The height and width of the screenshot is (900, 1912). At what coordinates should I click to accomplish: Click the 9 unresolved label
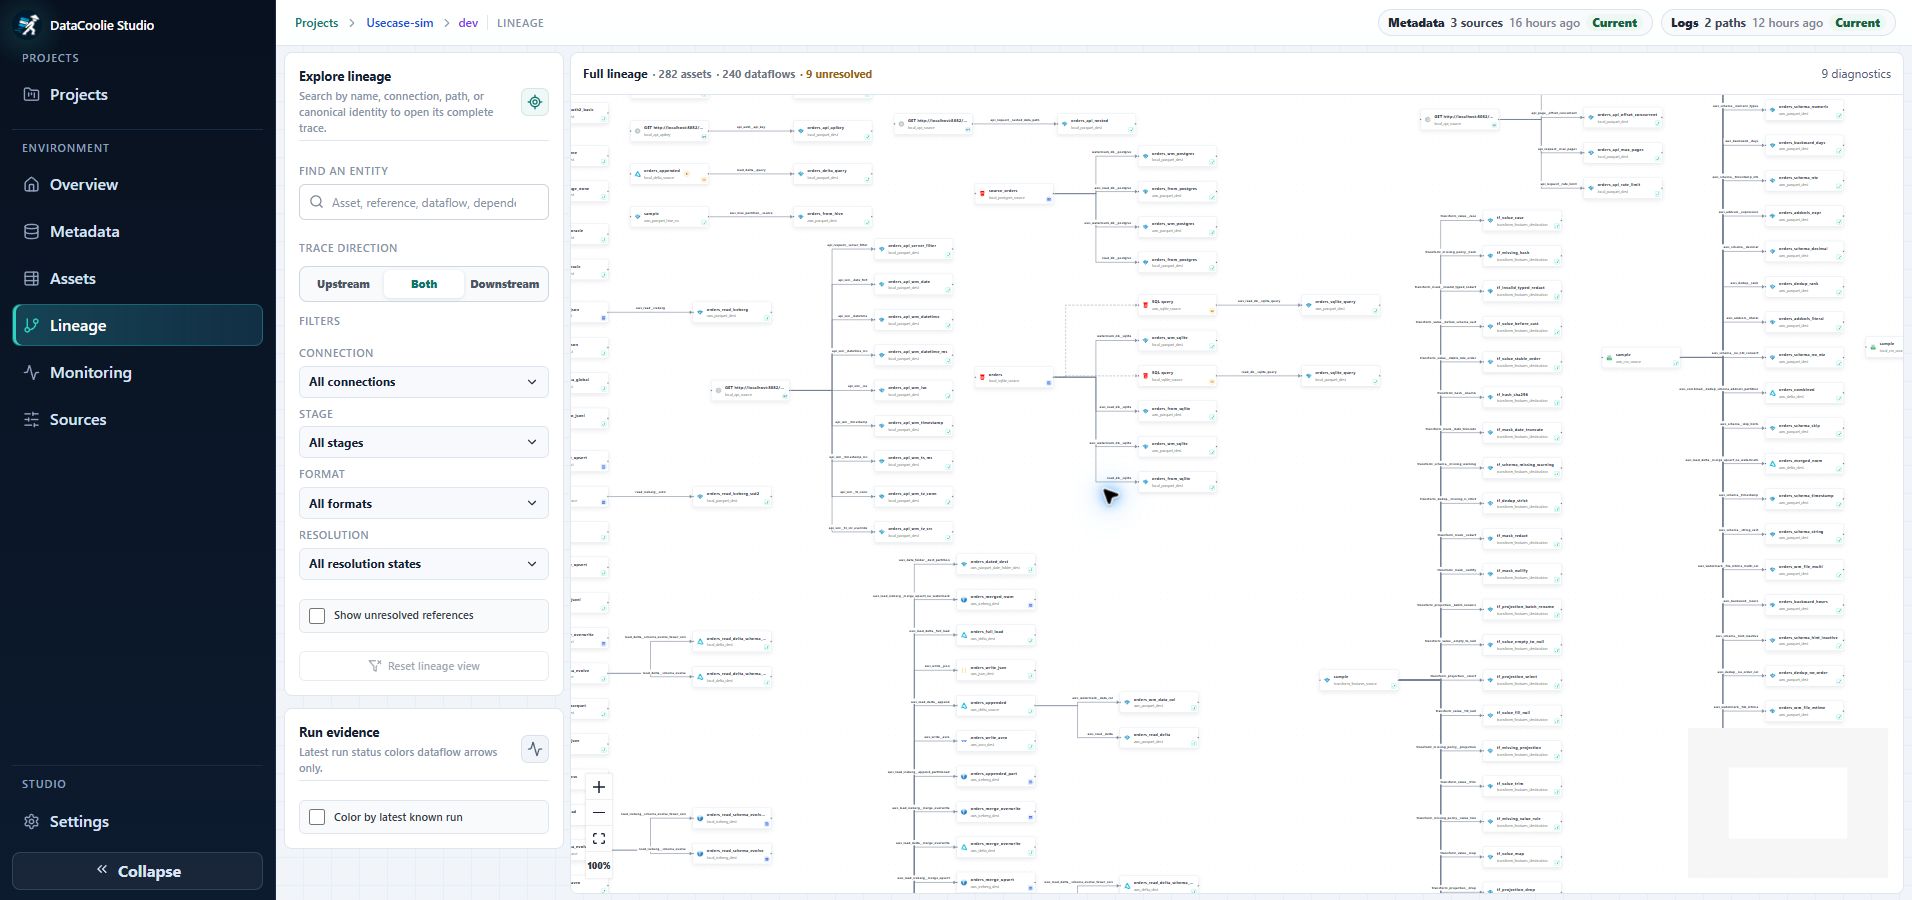coord(838,74)
